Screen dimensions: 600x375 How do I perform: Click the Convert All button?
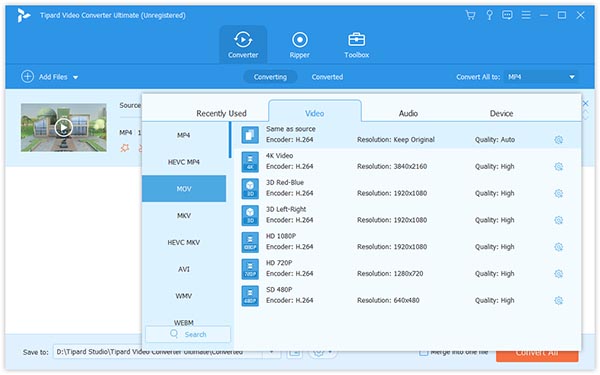click(x=537, y=355)
